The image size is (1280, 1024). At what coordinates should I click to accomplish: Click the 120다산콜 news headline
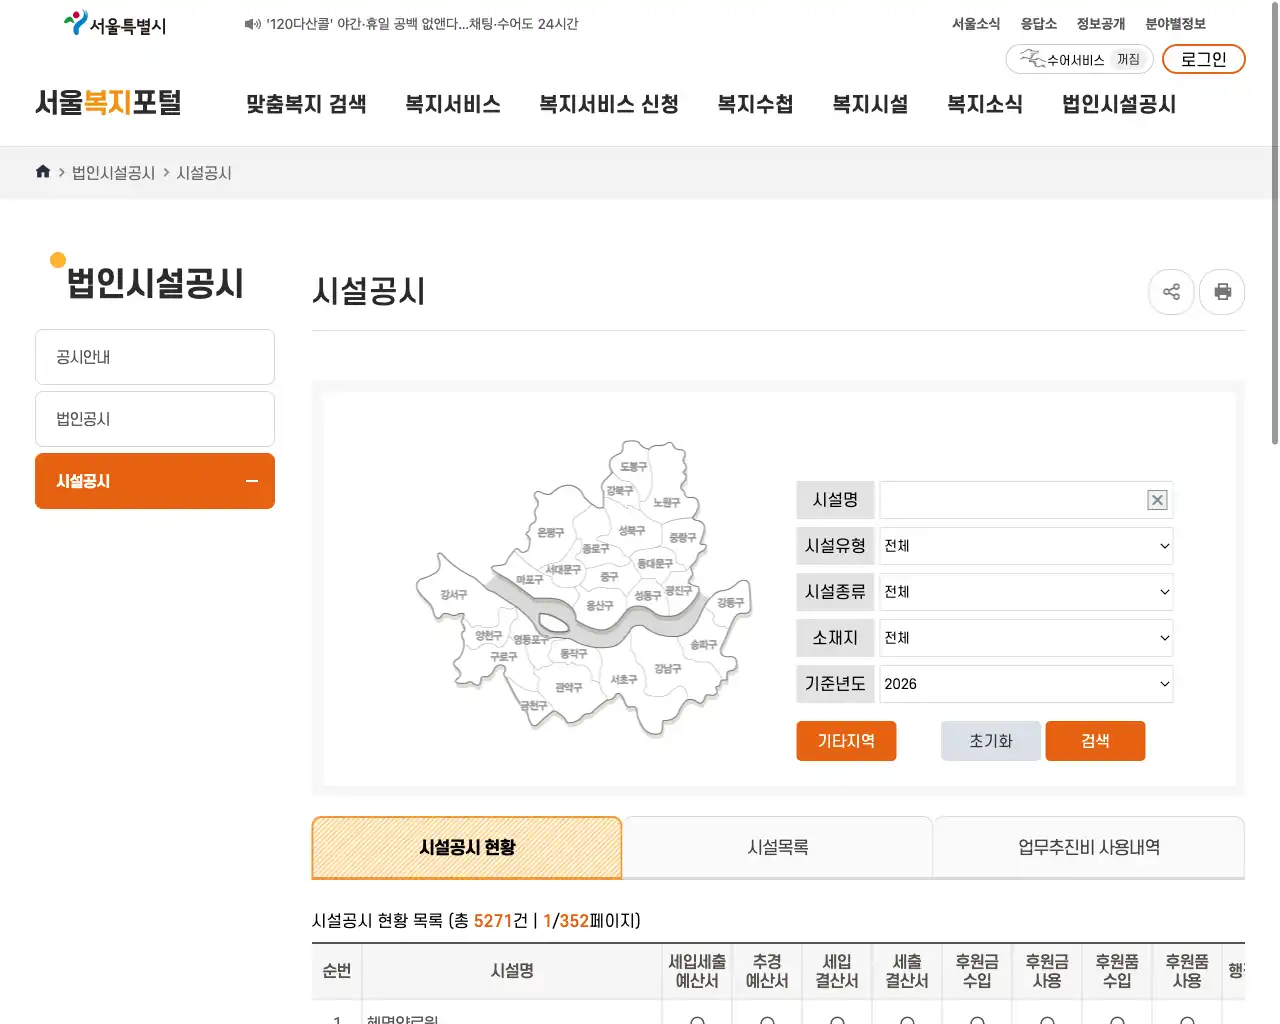point(422,24)
